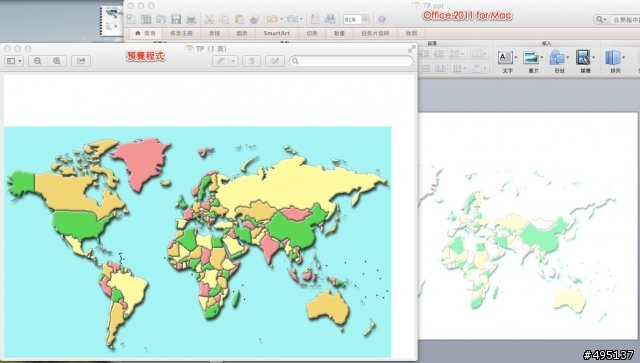Open the 排列 arrange dropdown arrow
The width and height of the screenshot is (640, 363).
click(x=623, y=58)
